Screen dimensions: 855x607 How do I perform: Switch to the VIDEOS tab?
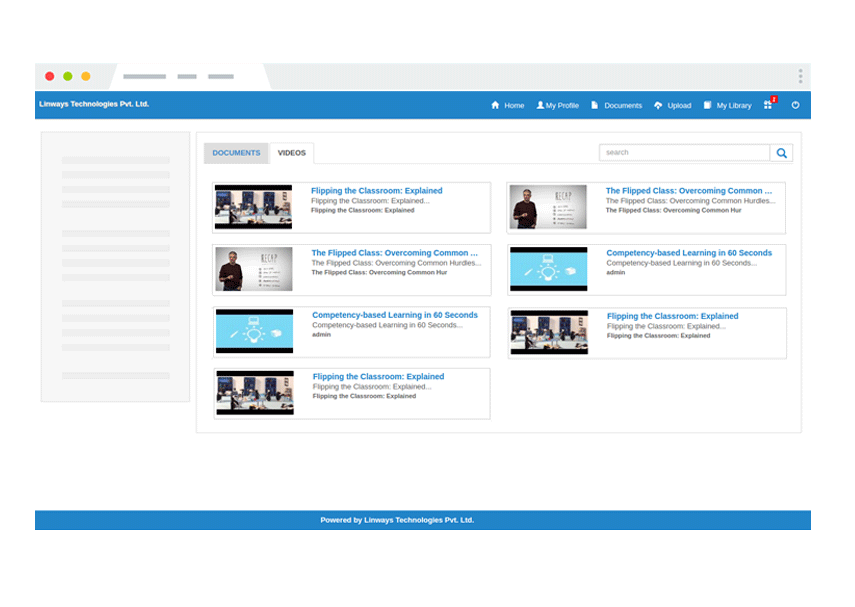click(292, 152)
